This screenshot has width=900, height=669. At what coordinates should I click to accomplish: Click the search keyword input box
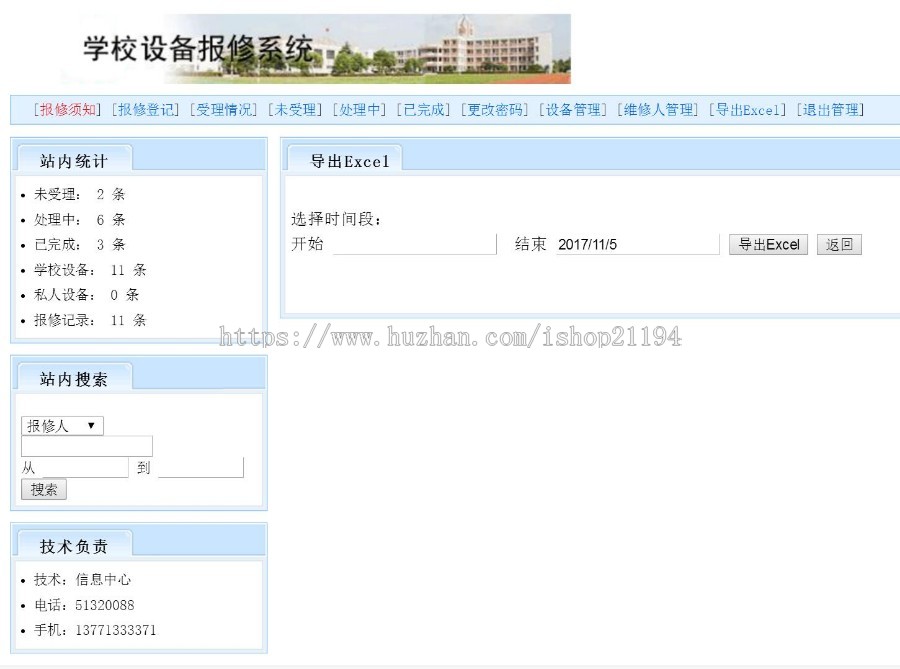(86, 446)
